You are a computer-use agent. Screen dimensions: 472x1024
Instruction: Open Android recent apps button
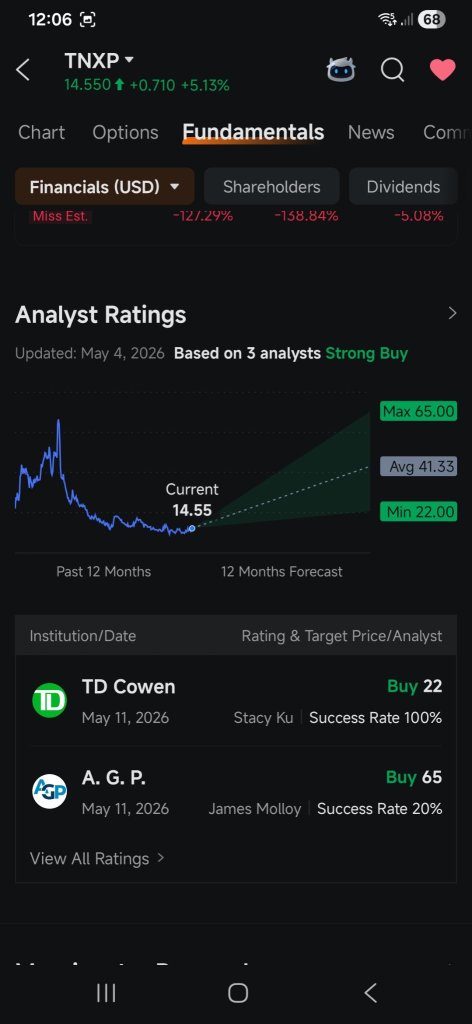[106, 993]
